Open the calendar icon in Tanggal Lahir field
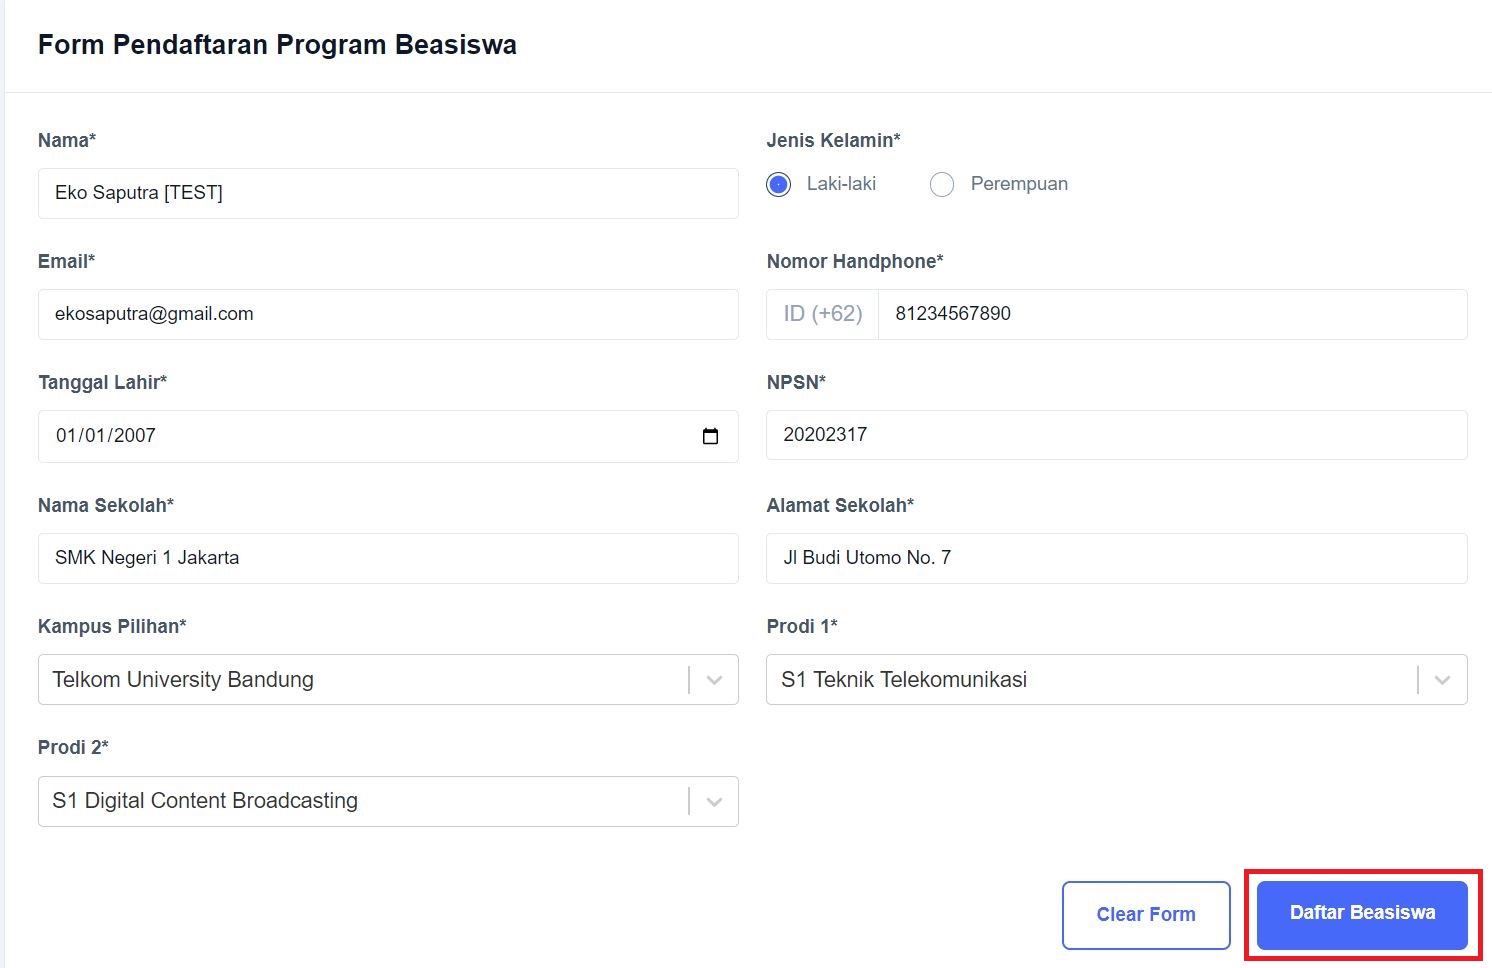The width and height of the screenshot is (1492, 968). (x=710, y=436)
